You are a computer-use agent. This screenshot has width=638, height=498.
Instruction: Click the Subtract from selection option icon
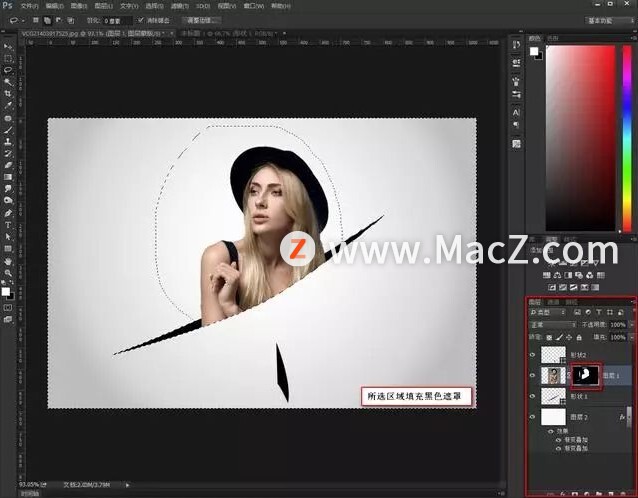click(x=59, y=20)
